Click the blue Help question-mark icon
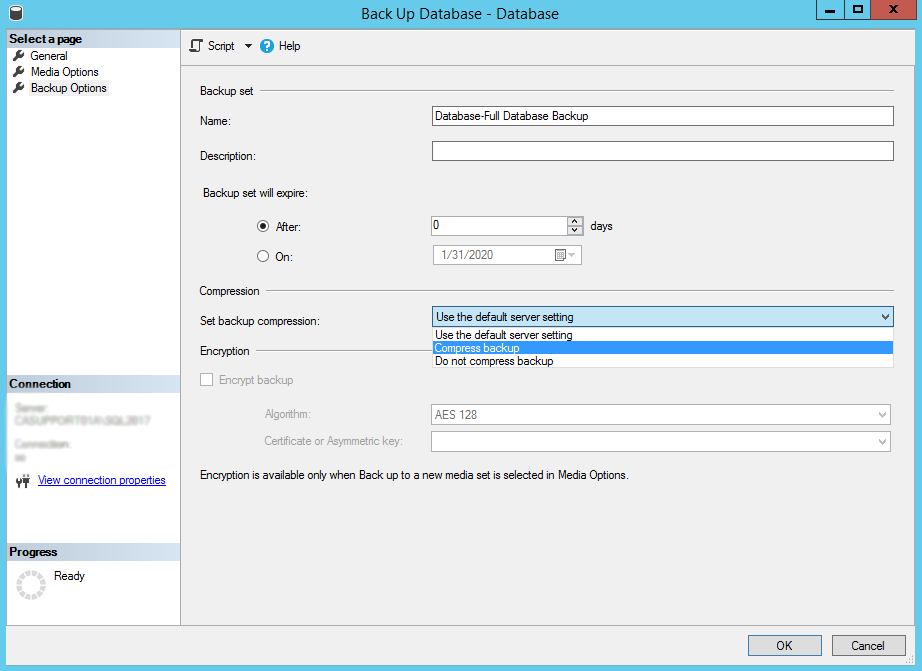This screenshot has width=922, height=671. click(267, 46)
